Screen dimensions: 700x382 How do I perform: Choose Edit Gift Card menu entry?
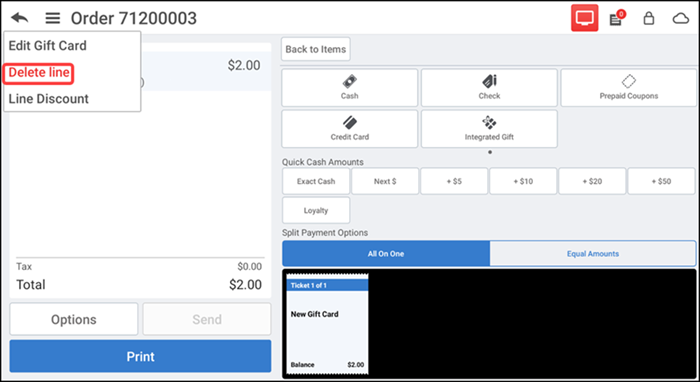pos(48,46)
